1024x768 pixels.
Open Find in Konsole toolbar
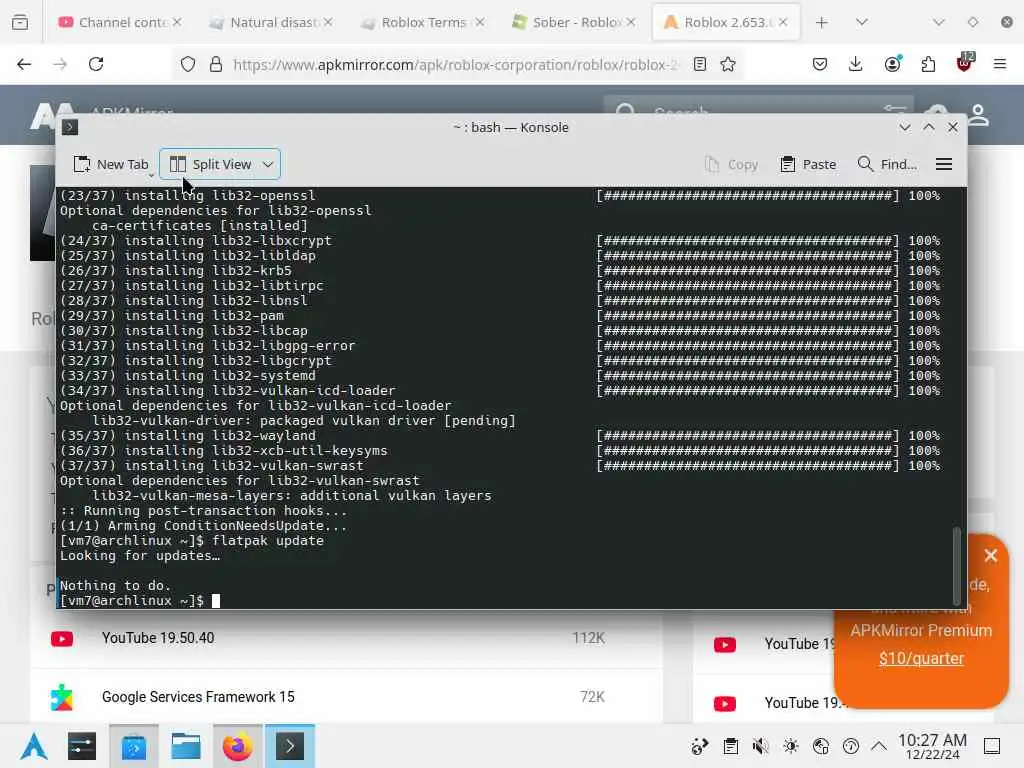point(887,165)
